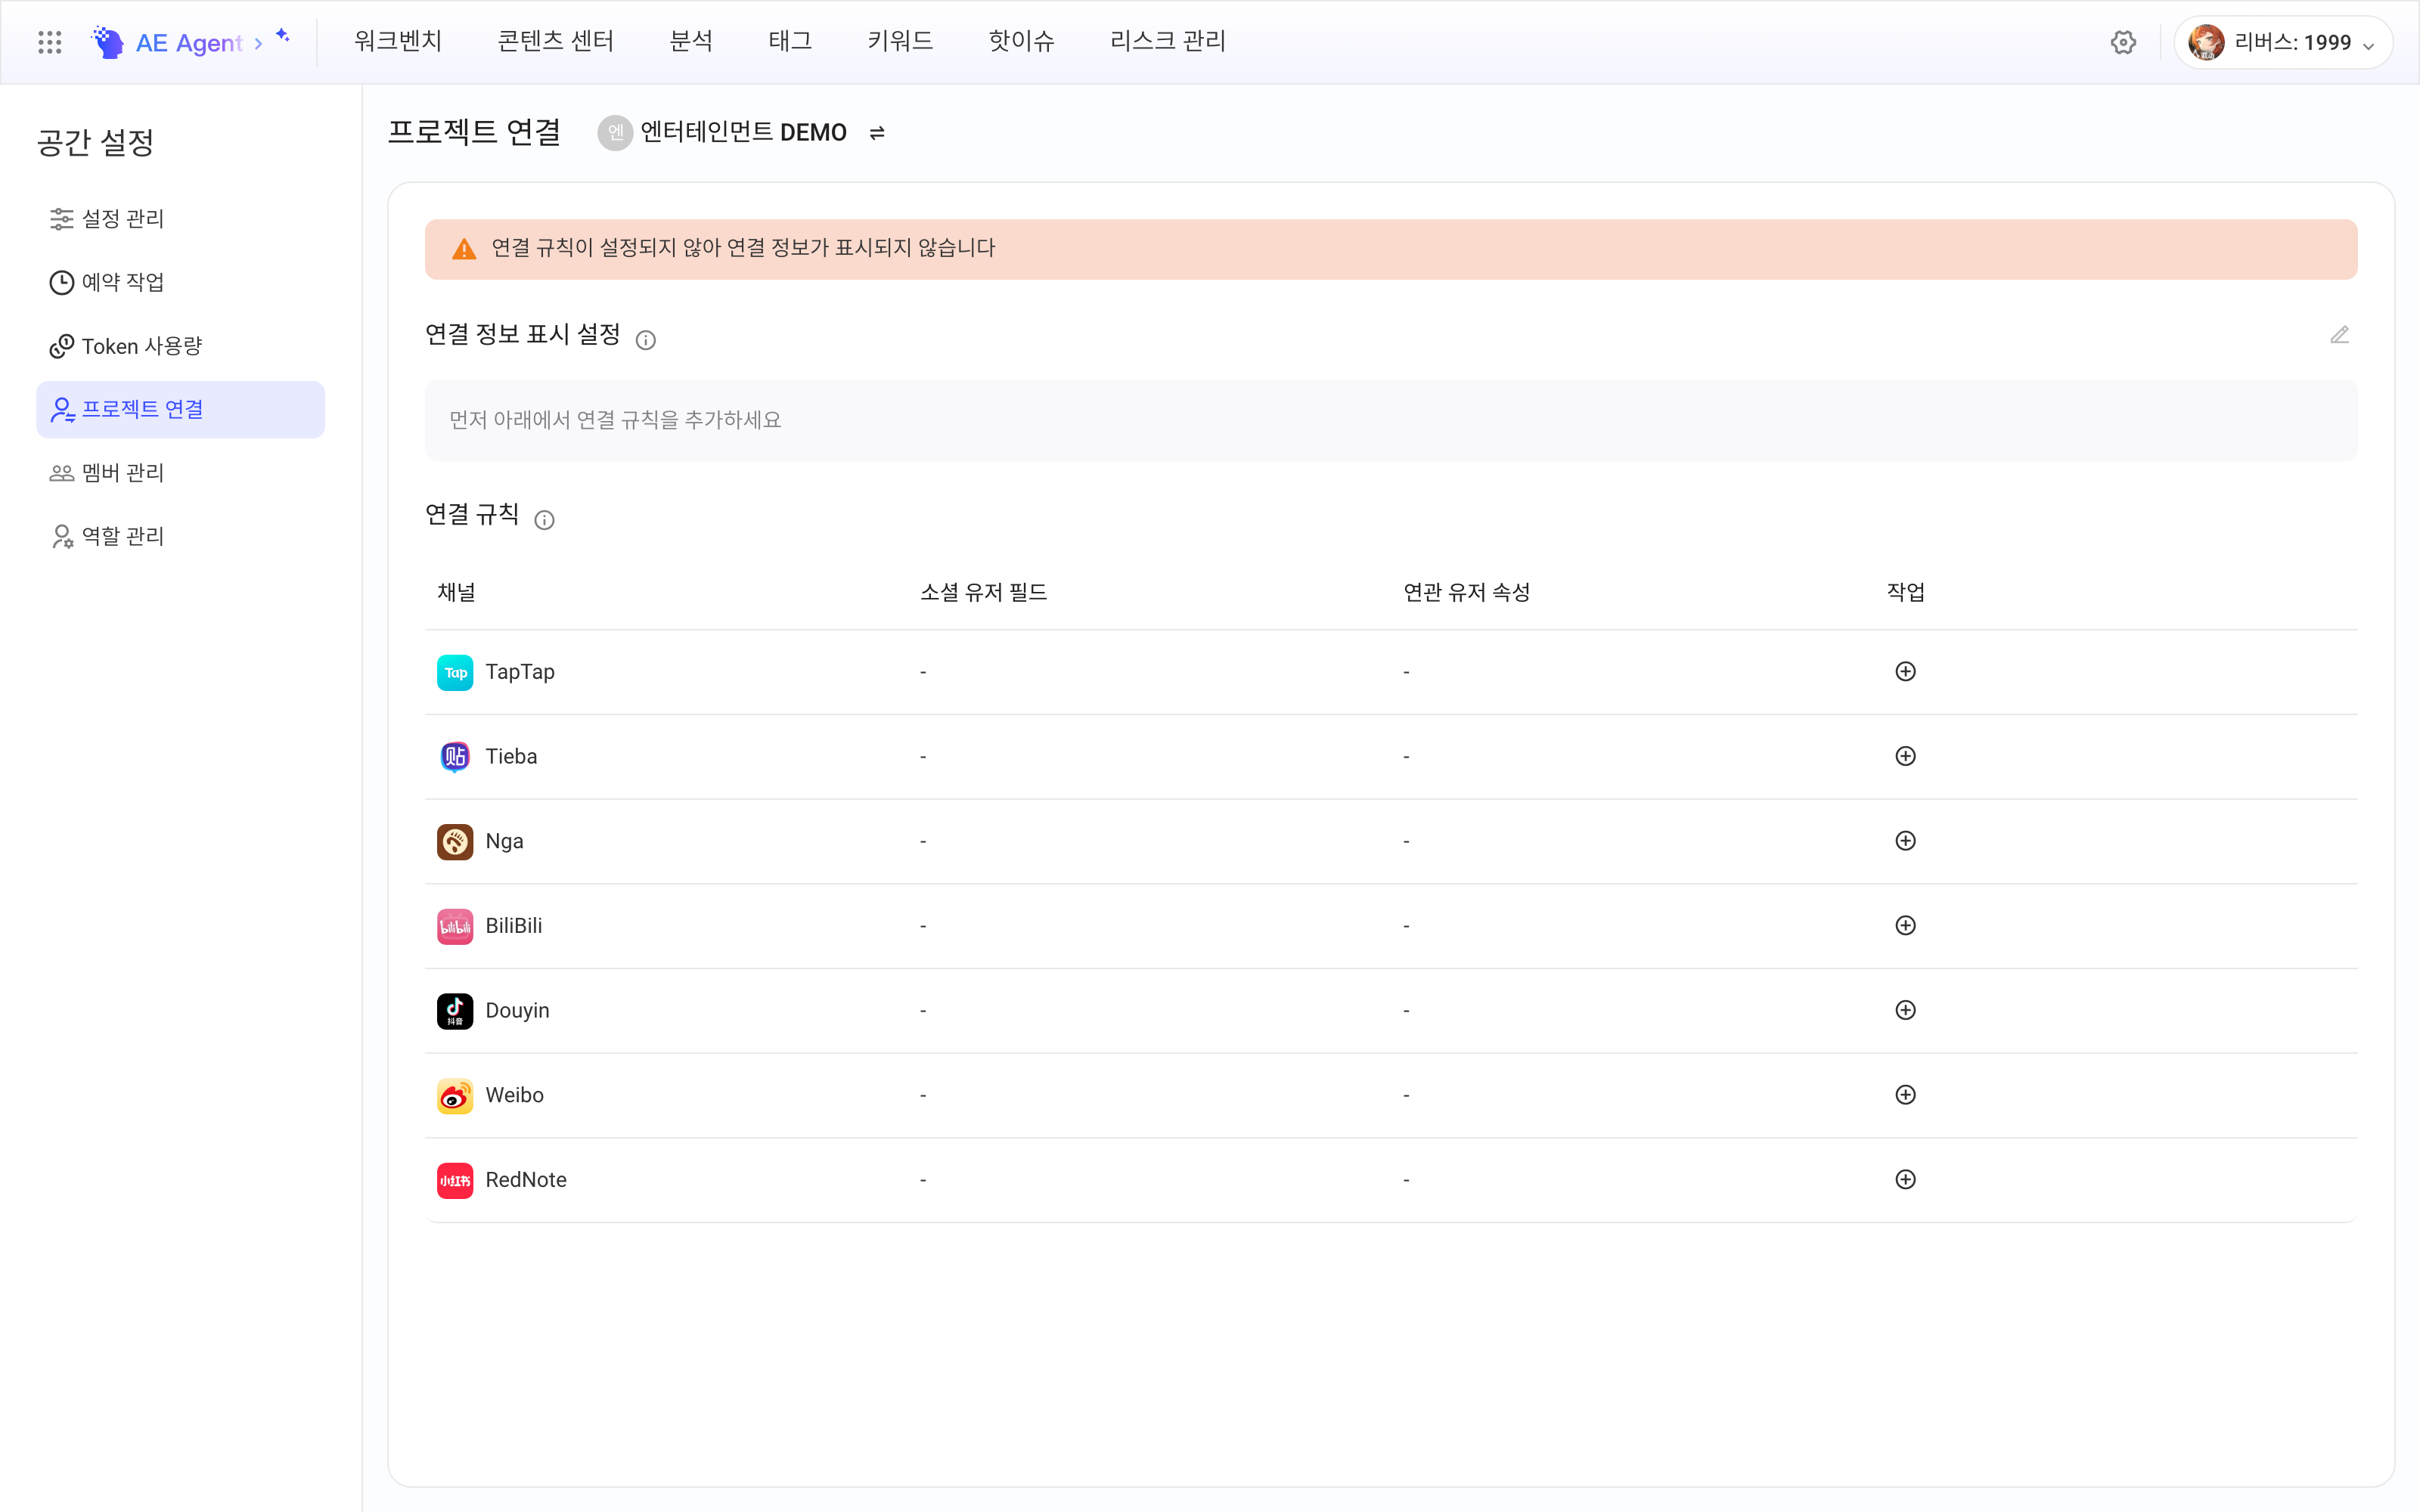Add a connection rule for Weibo

(x=1905, y=1095)
